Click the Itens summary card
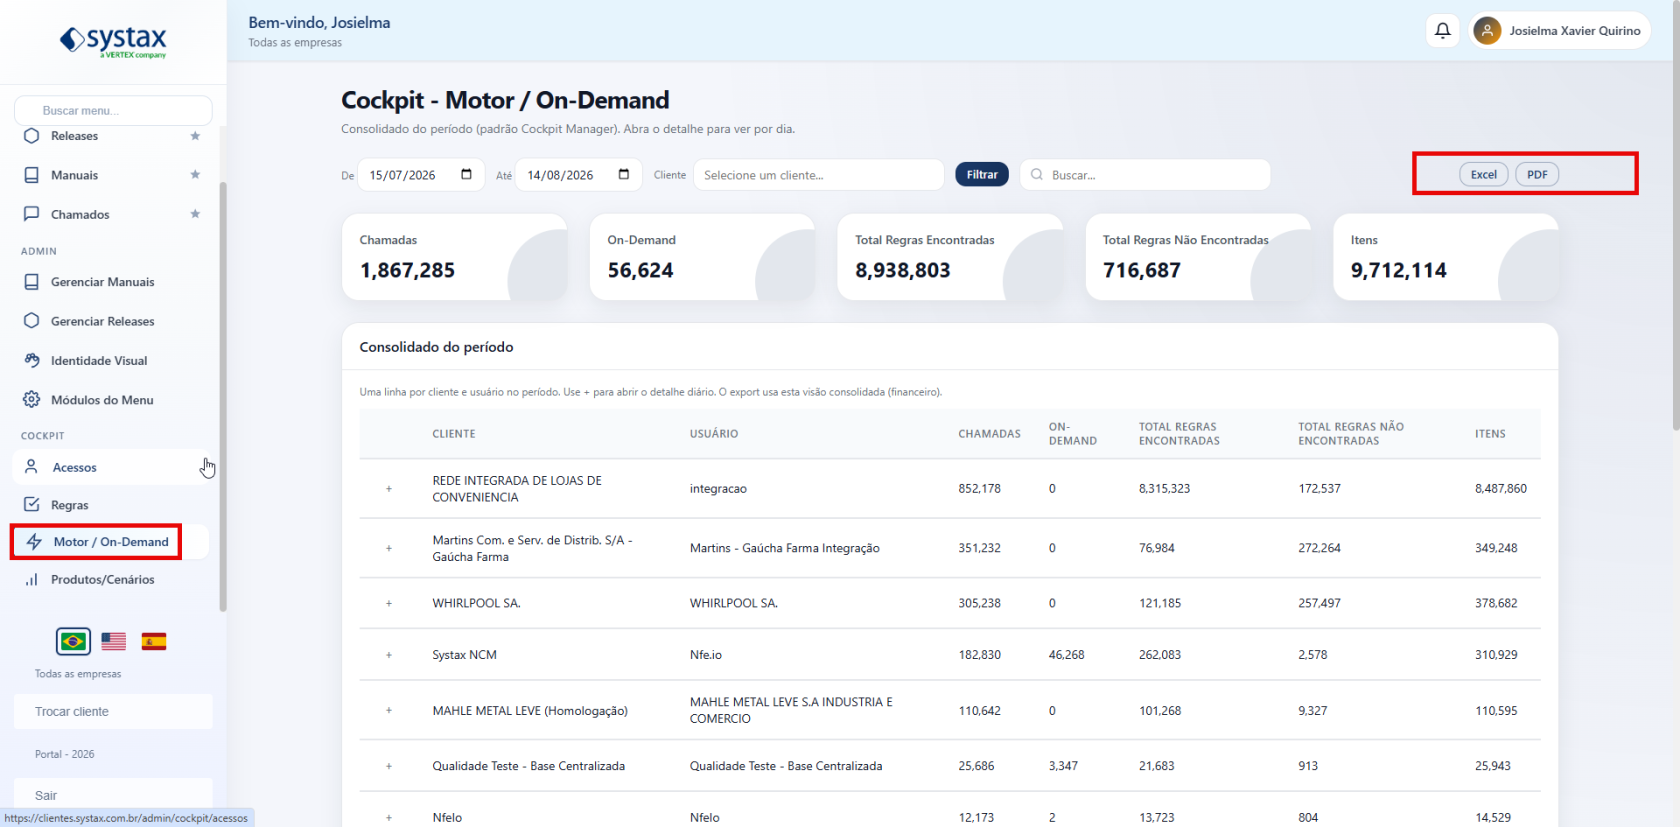This screenshot has width=1680, height=827. [1446, 257]
